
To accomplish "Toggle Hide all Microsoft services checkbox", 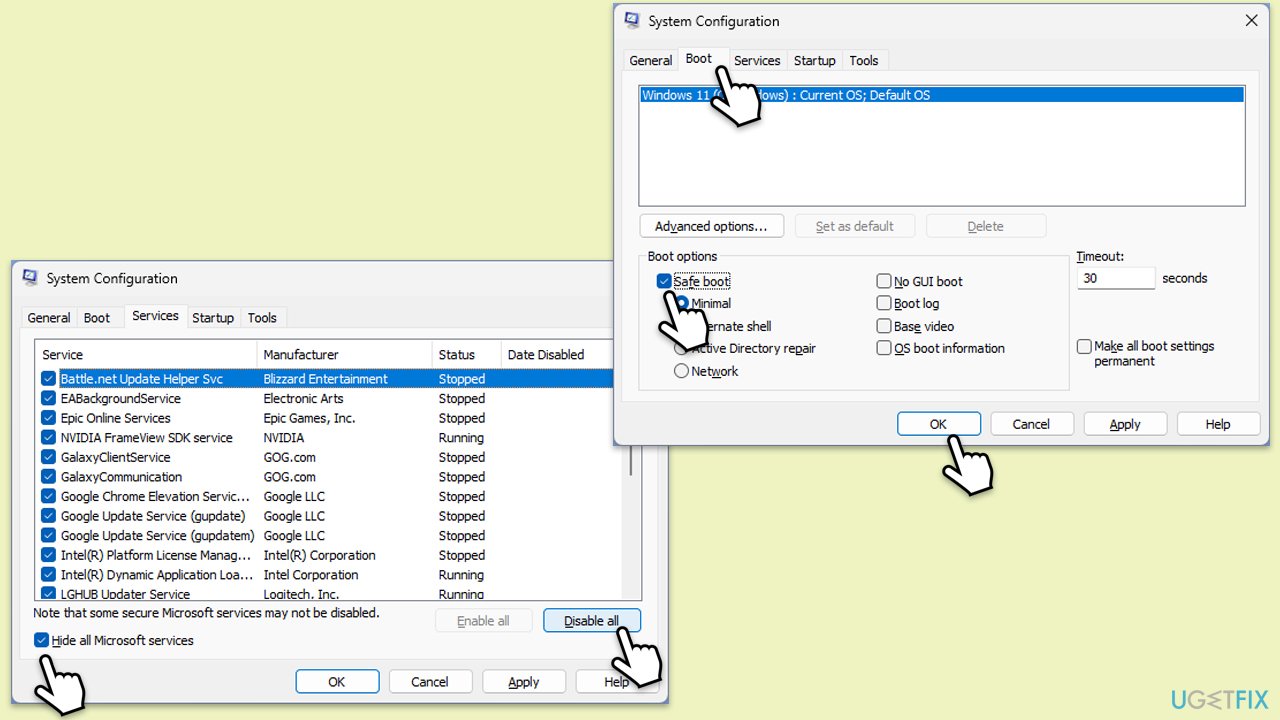I will [x=41, y=640].
